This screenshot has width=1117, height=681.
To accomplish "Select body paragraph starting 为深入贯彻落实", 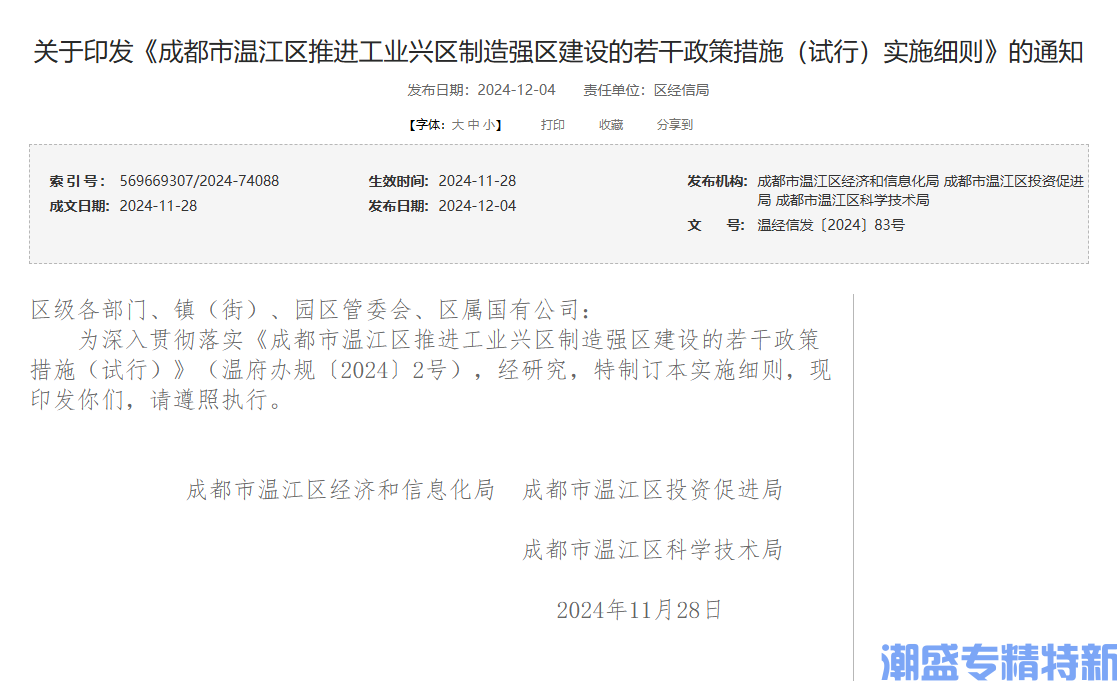I will tap(431, 370).
